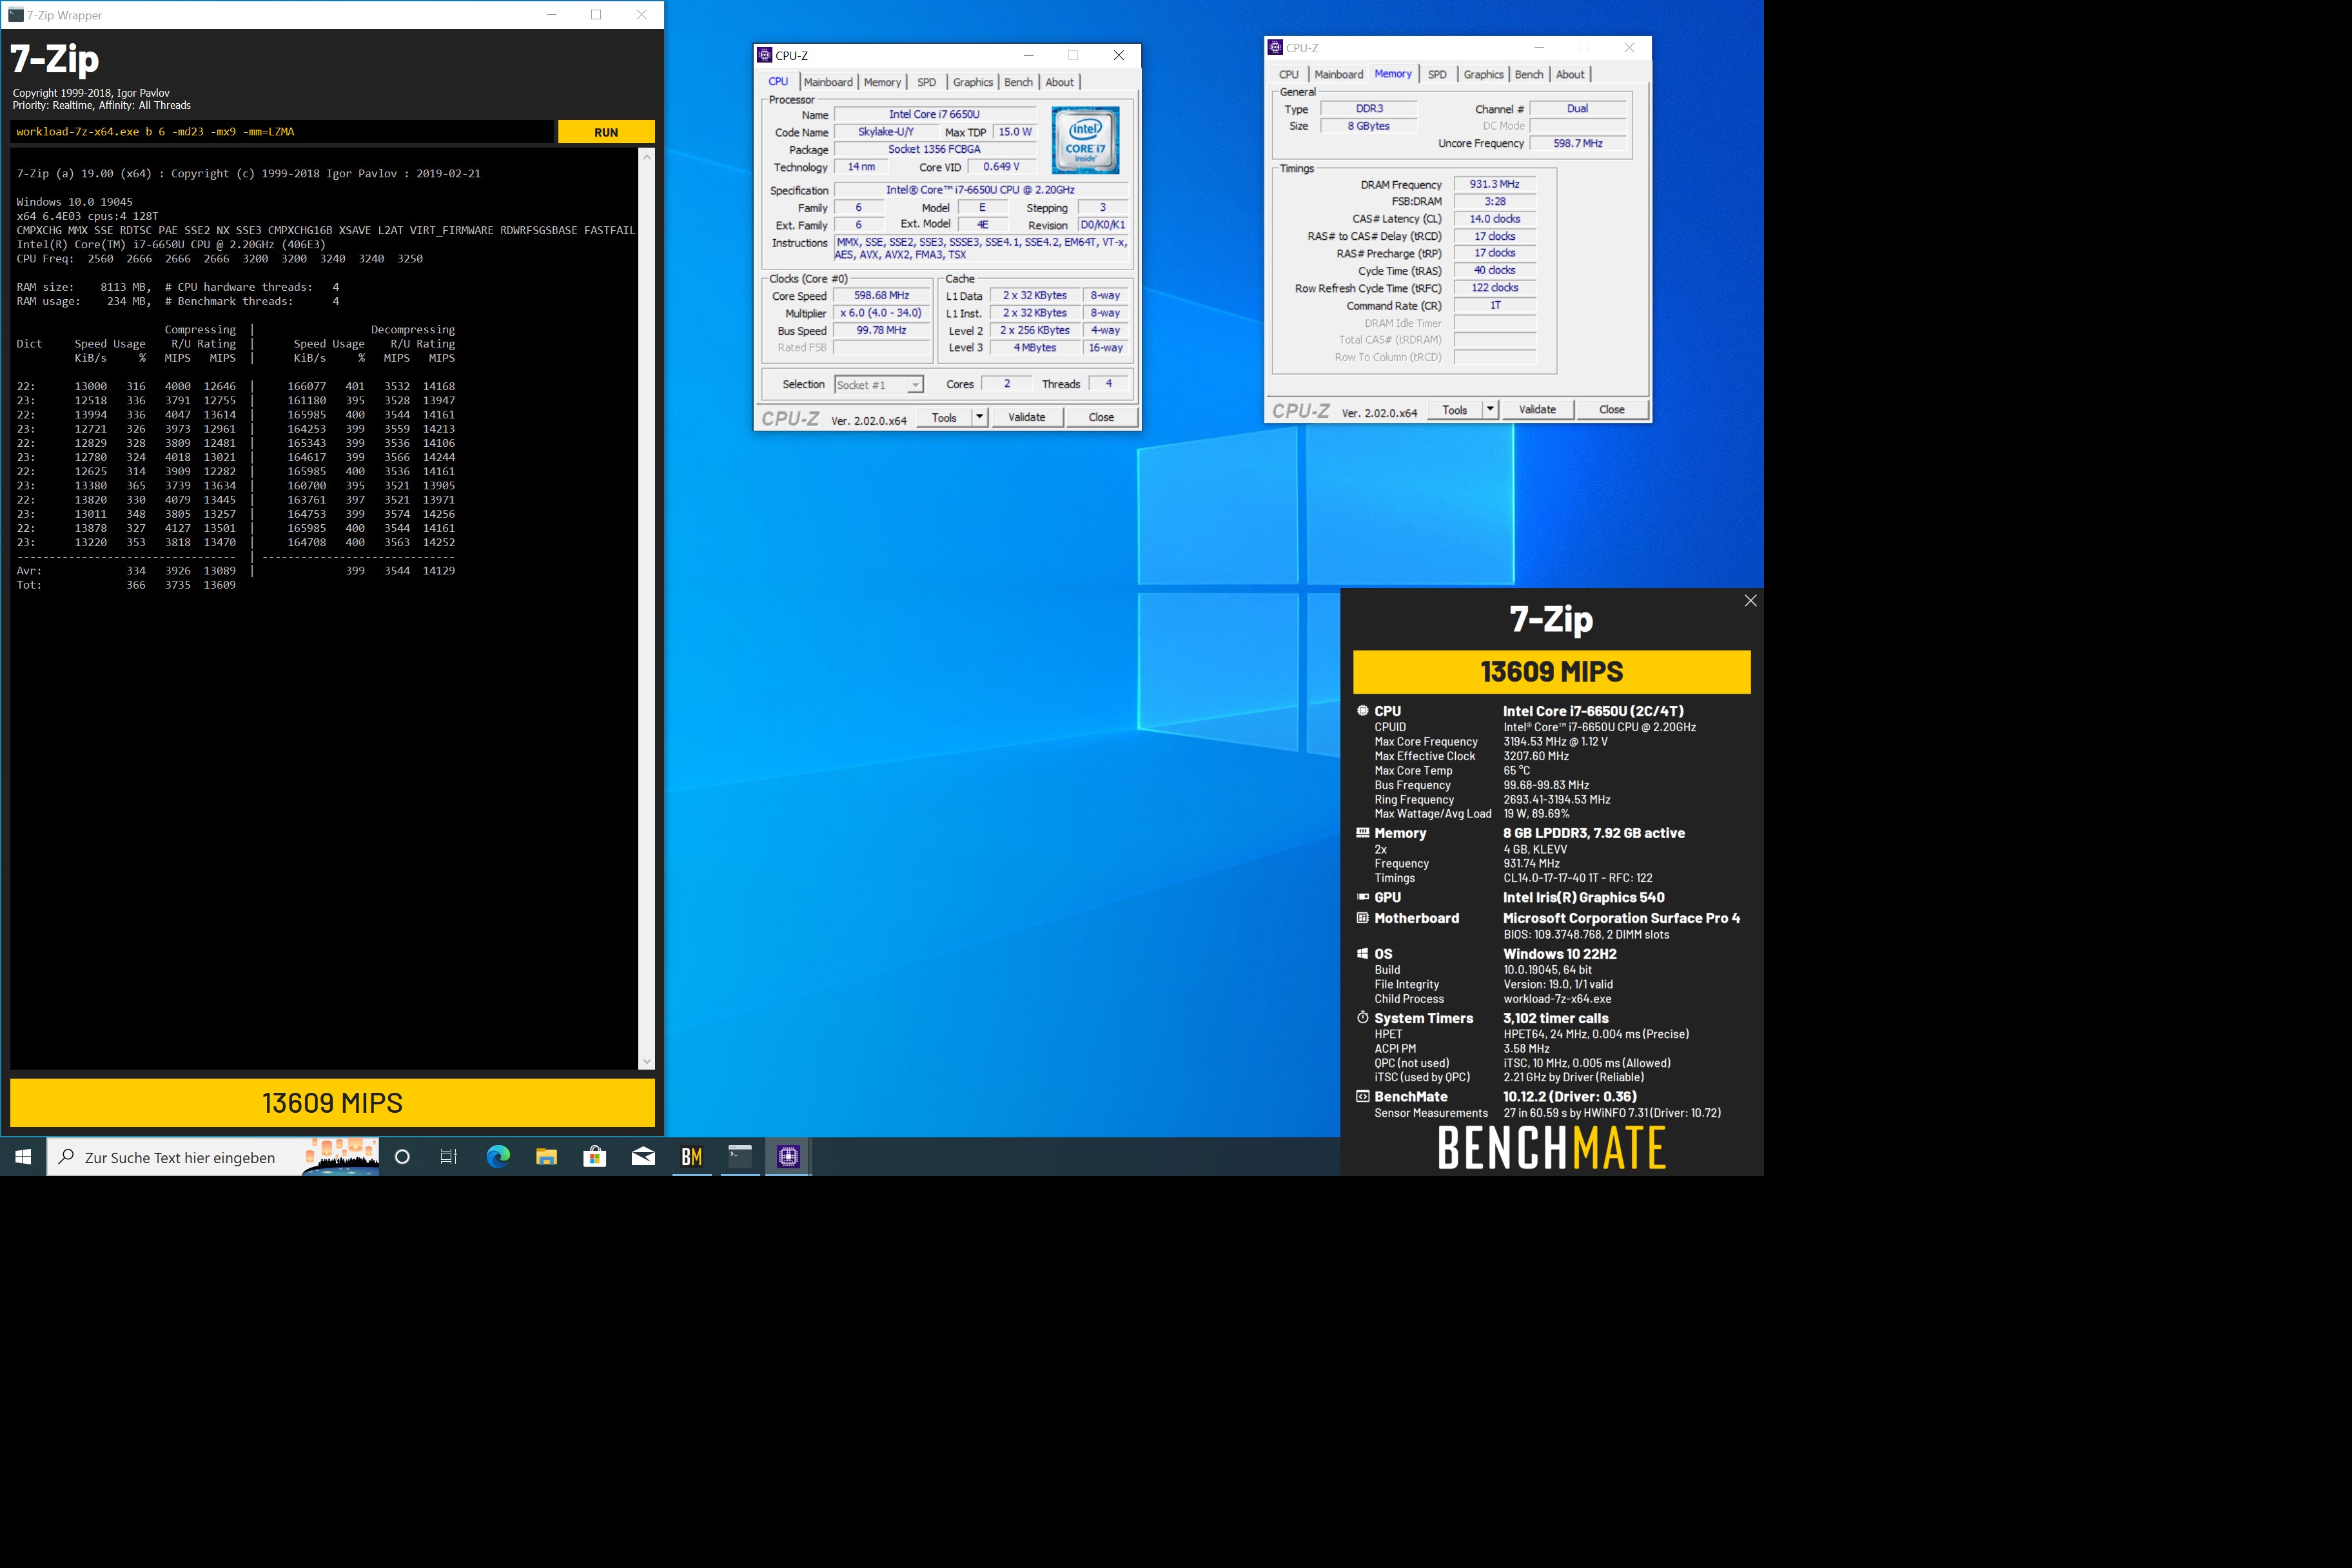
Task: Expand Tools dropdown arrow in right CPU-Z
Action: (x=1490, y=410)
